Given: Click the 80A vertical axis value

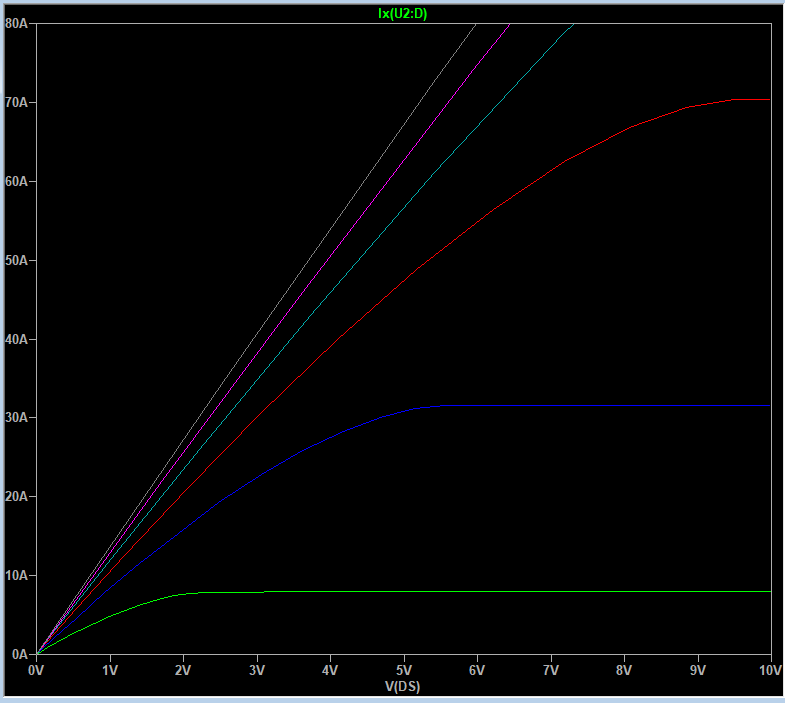Looking at the screenshot, I should pos(16,23).
